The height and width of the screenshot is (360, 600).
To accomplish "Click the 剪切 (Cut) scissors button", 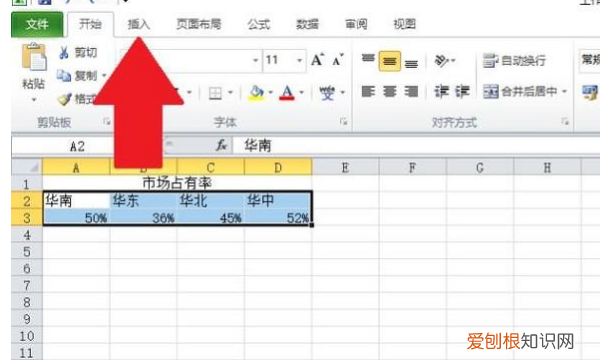I will [x=78, y=52].
